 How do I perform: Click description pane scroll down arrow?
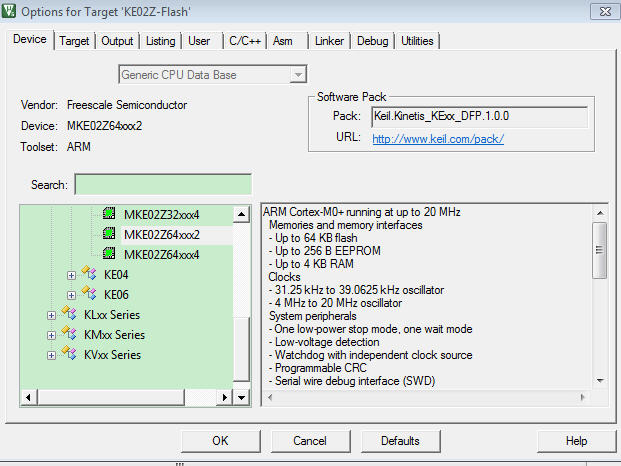[600, 380]
